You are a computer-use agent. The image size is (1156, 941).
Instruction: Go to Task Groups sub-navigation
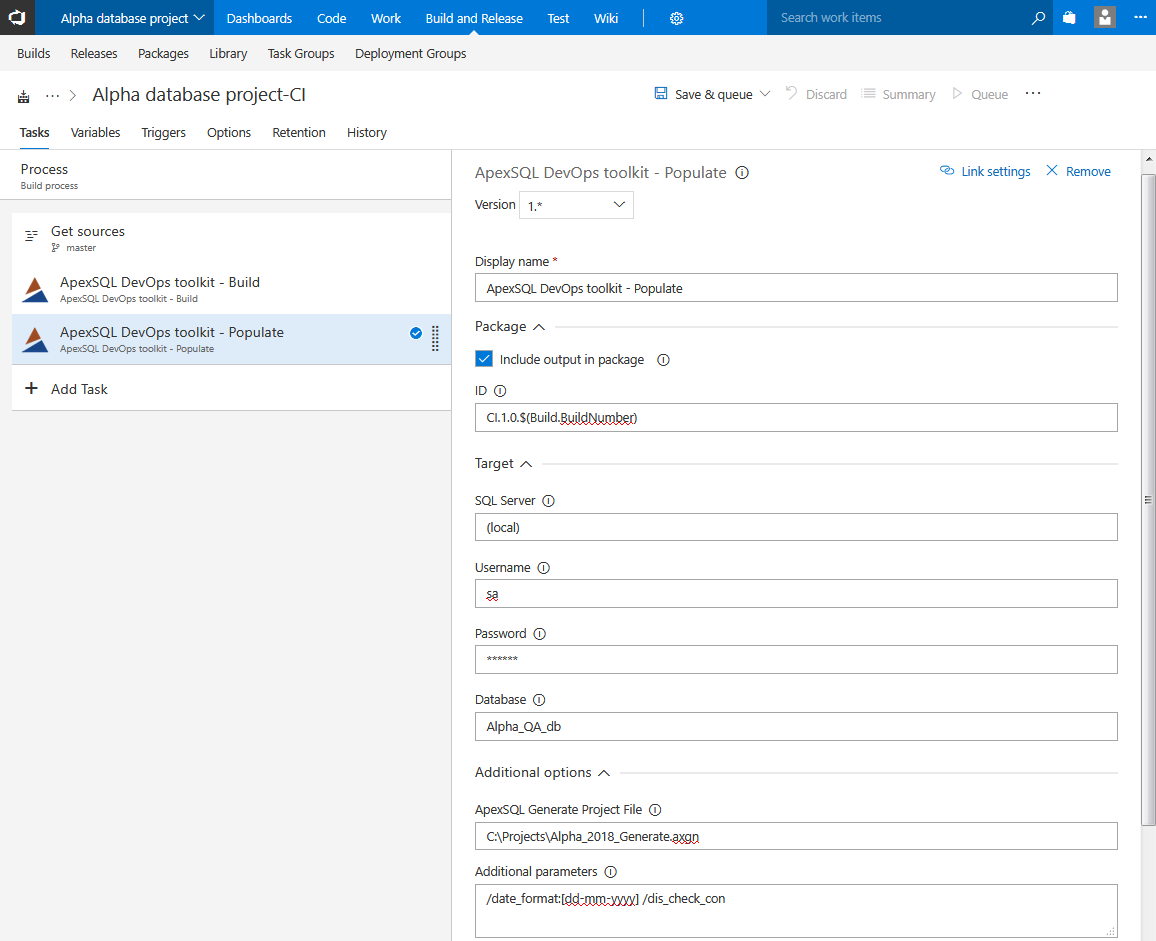(x=301, y=54)
